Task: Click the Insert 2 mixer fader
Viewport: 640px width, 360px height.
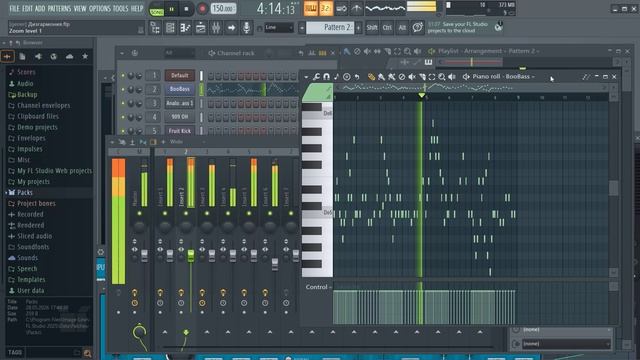Action: [x=191, y=256]
